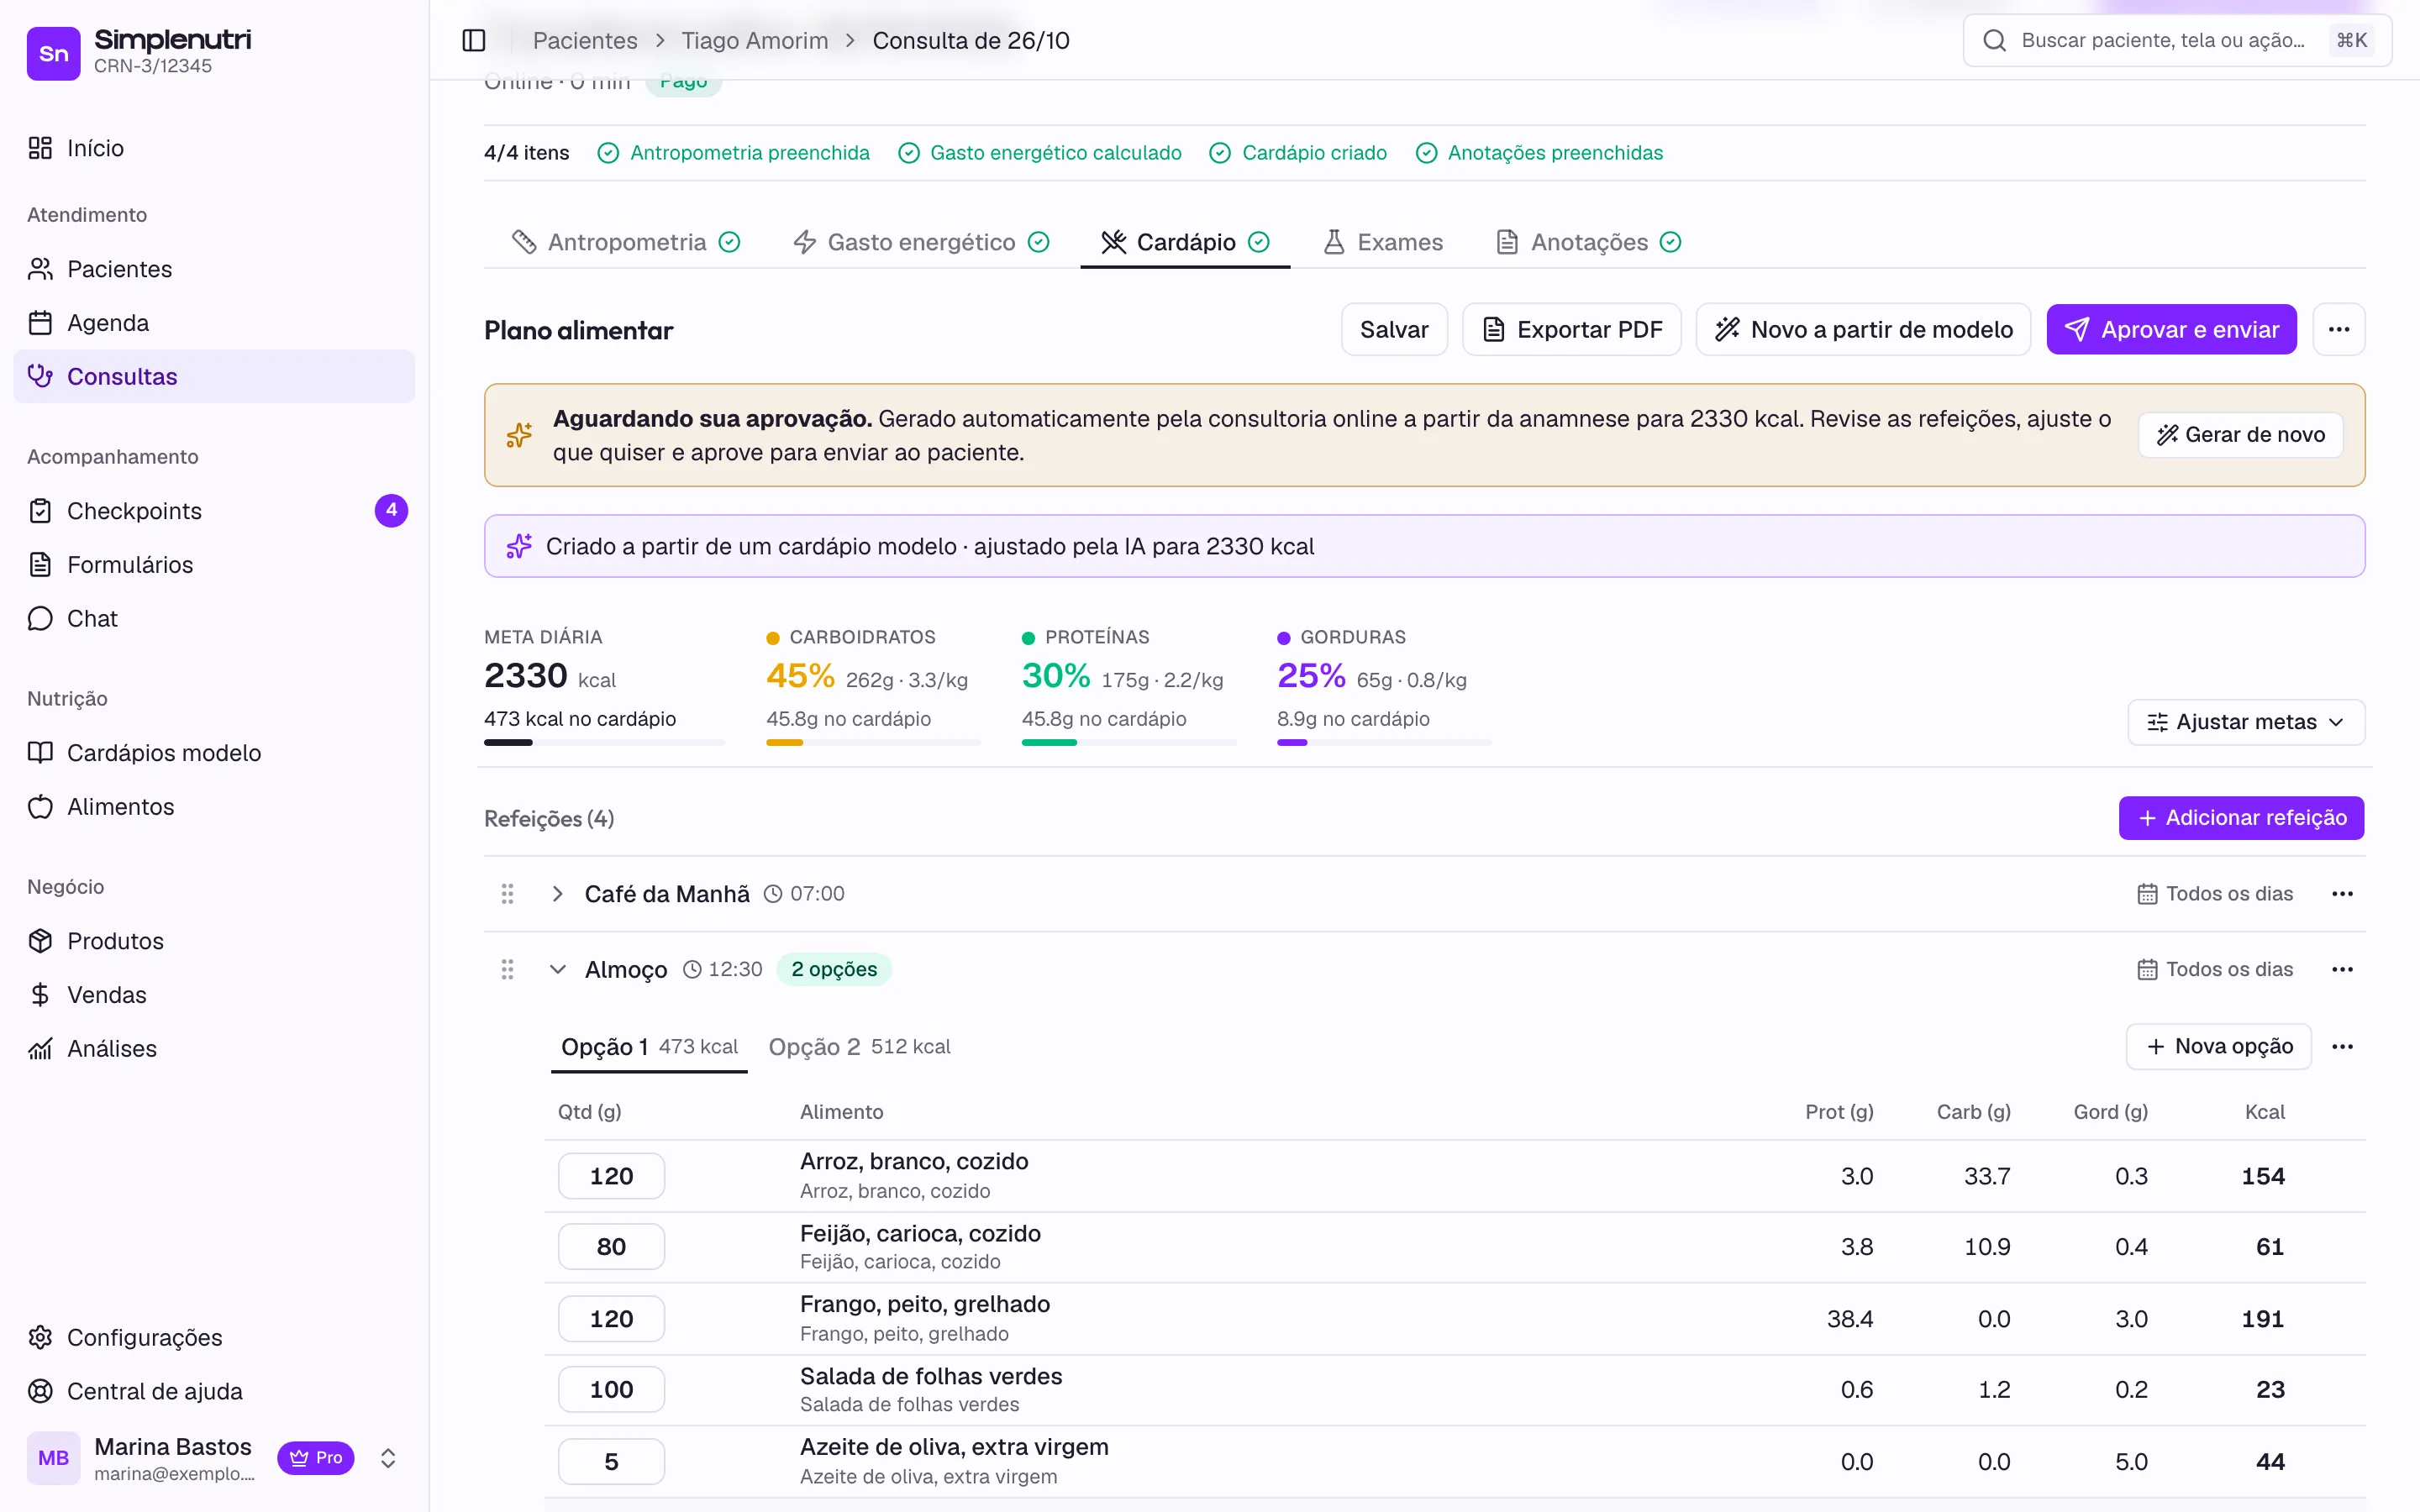Screen dimensions: 2420x1512
Task: Toggle the sidebar panel icon
Action: coord(474,40)
